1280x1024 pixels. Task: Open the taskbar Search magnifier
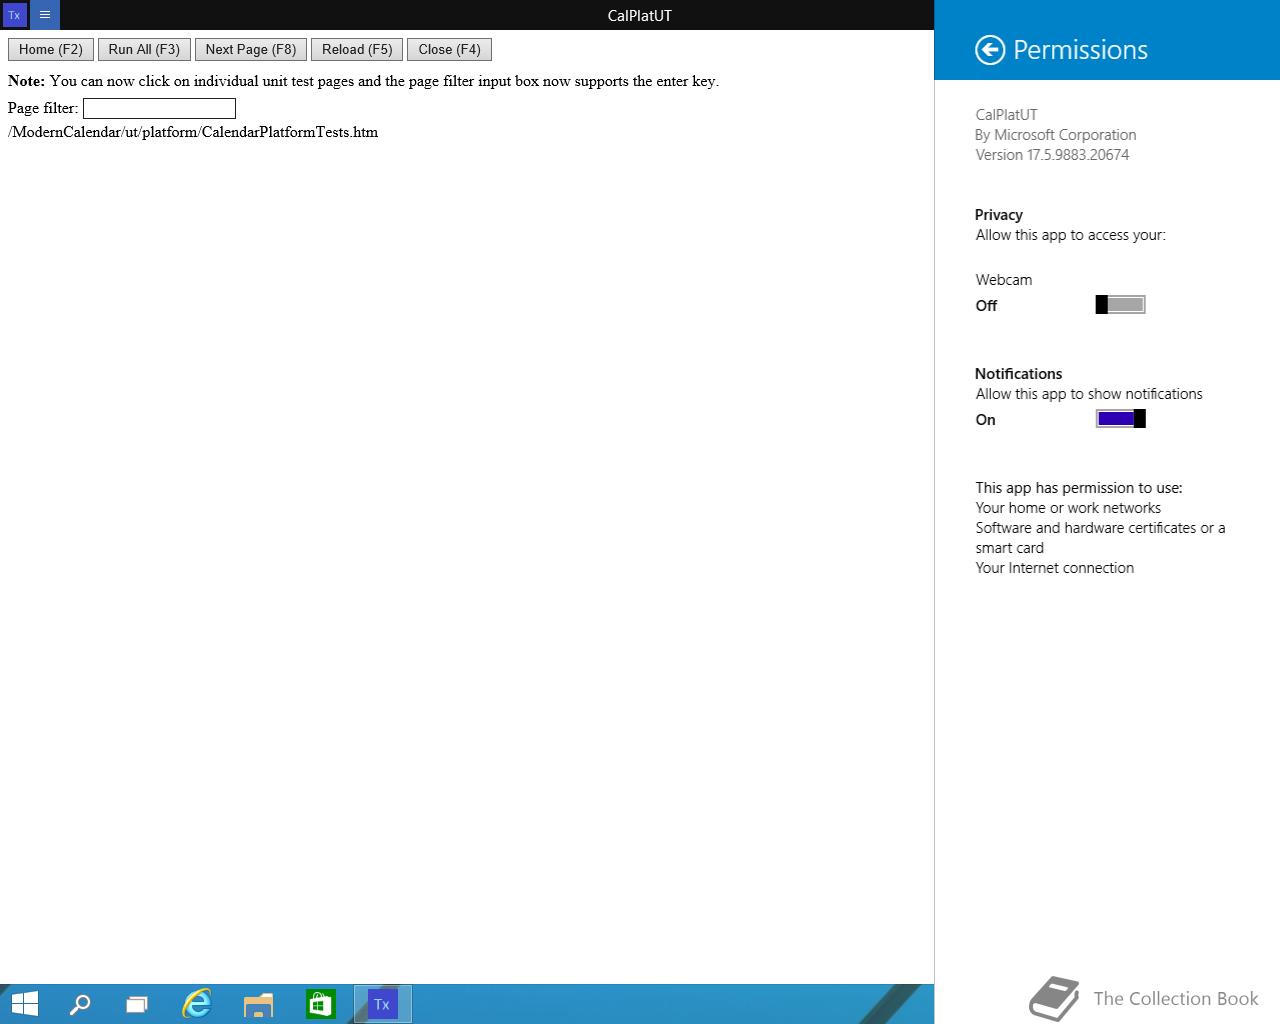pos(80,1004)
